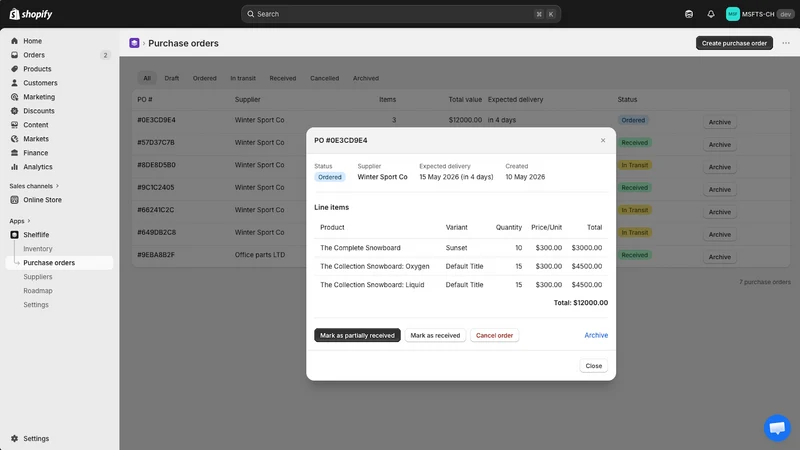Image resolution: width=800 pixels, height=450 pixels.
Task: Archive purchase order #57D37C7B row
Action: (x=719, y=144)
